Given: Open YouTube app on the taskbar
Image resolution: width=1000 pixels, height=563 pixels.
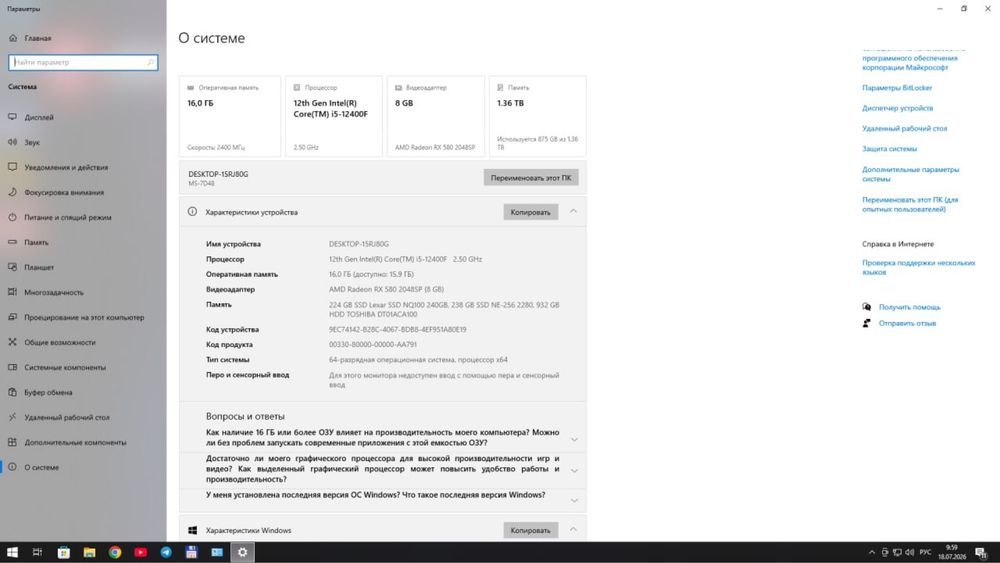Looking at the screenshot, I should tap(140, 552).
